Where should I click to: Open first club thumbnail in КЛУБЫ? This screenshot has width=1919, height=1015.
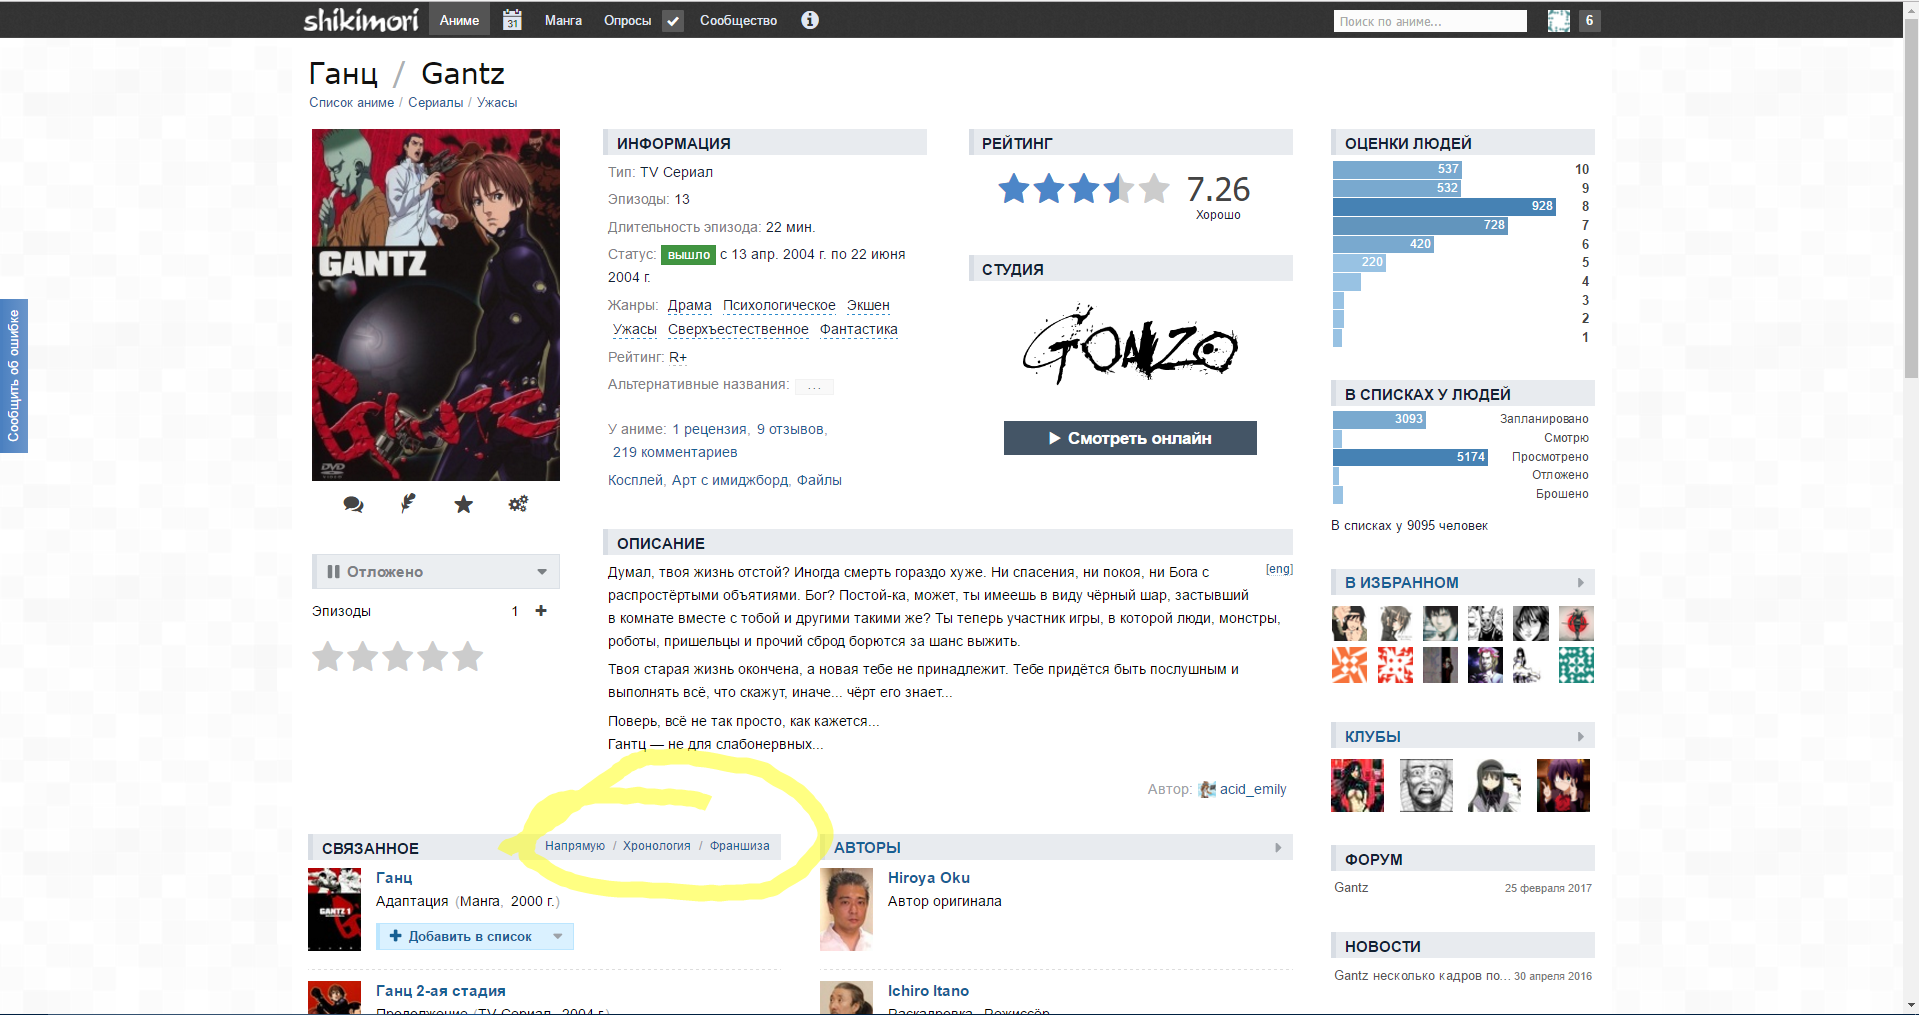pos(1358,785)
